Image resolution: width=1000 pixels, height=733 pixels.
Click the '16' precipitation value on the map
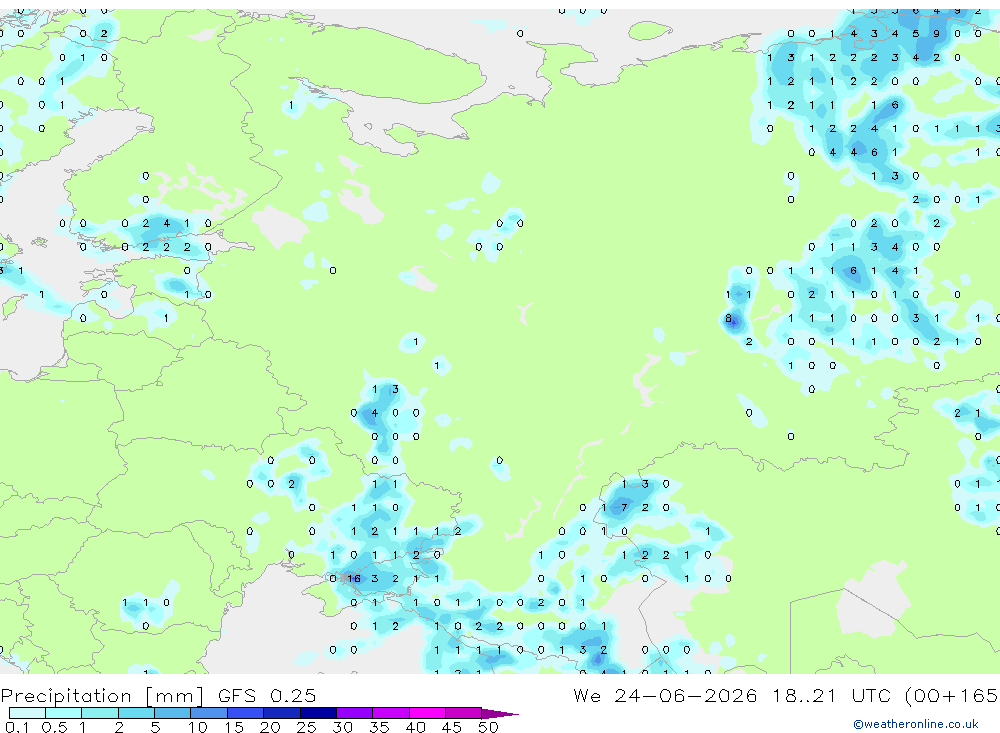pyautogui.click(x=353, y=579)
